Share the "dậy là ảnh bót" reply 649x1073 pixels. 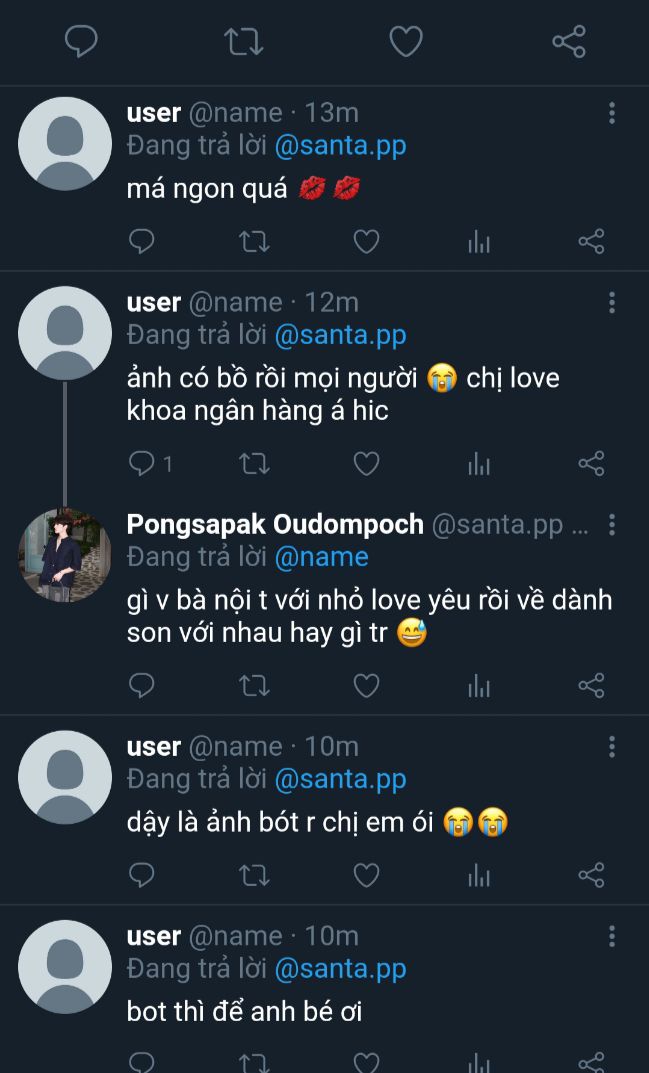tap(591, 875)
